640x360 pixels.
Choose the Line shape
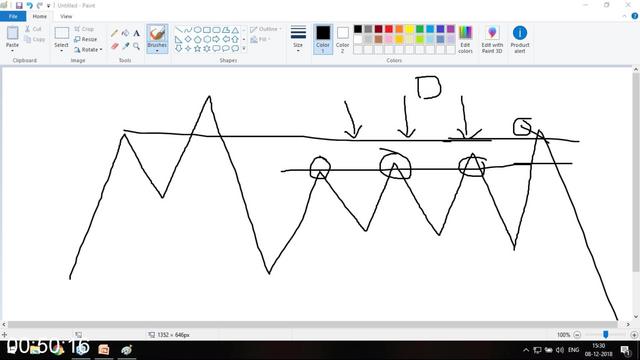click(x=179, y=30)
